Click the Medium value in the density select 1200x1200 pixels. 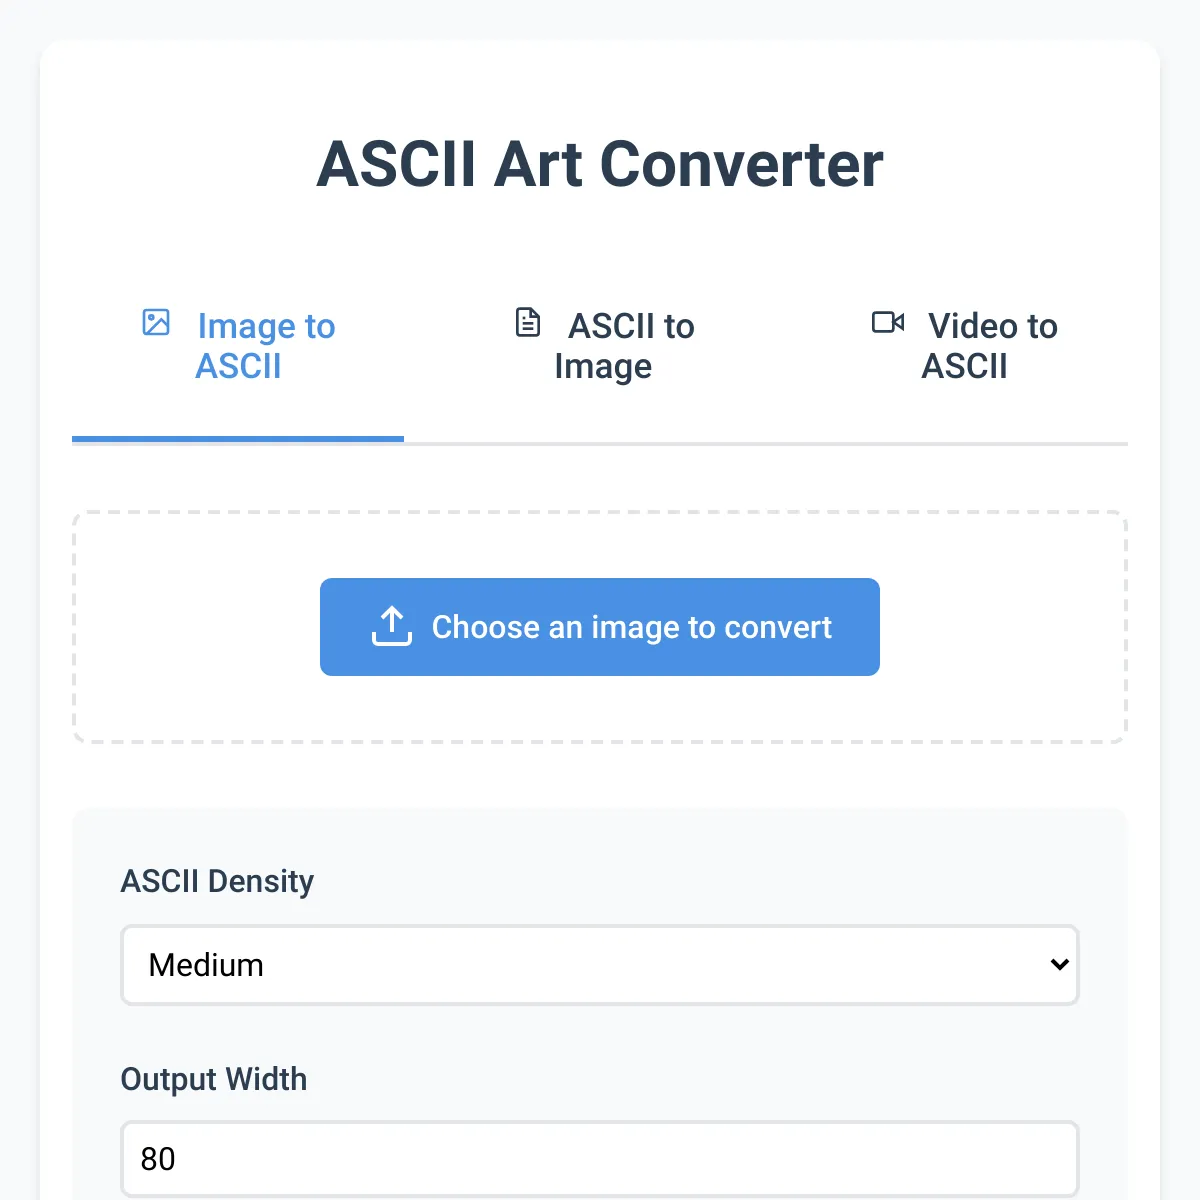[x=206, y=965]
